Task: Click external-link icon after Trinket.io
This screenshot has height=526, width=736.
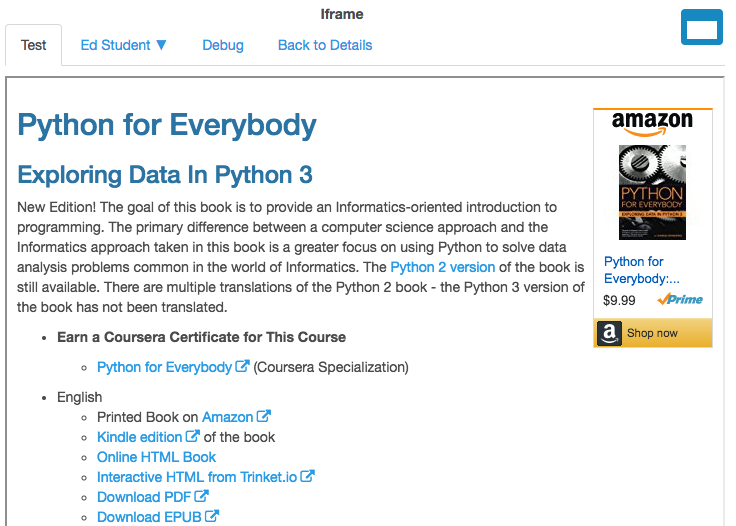Action: (307, 476)
